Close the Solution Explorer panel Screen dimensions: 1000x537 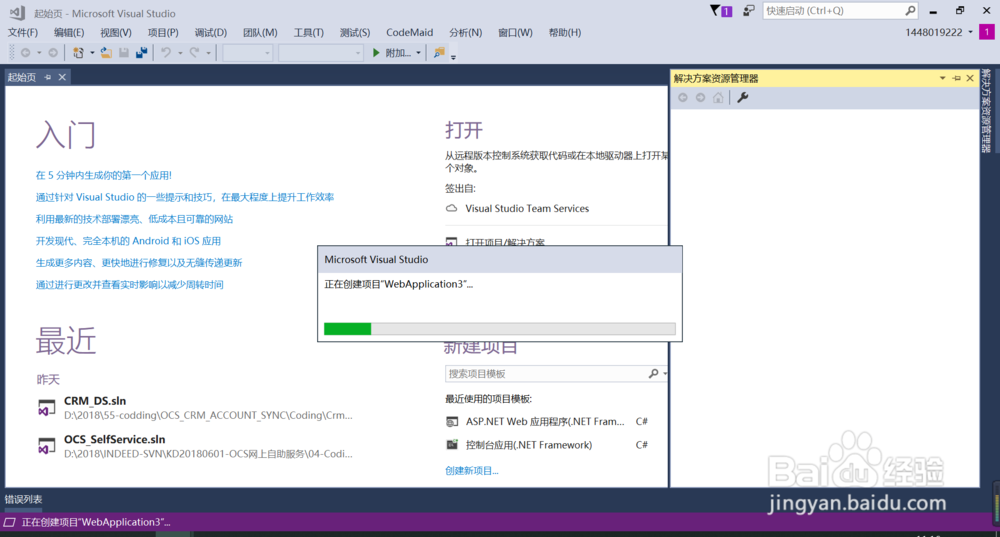(x=970, y=78)
